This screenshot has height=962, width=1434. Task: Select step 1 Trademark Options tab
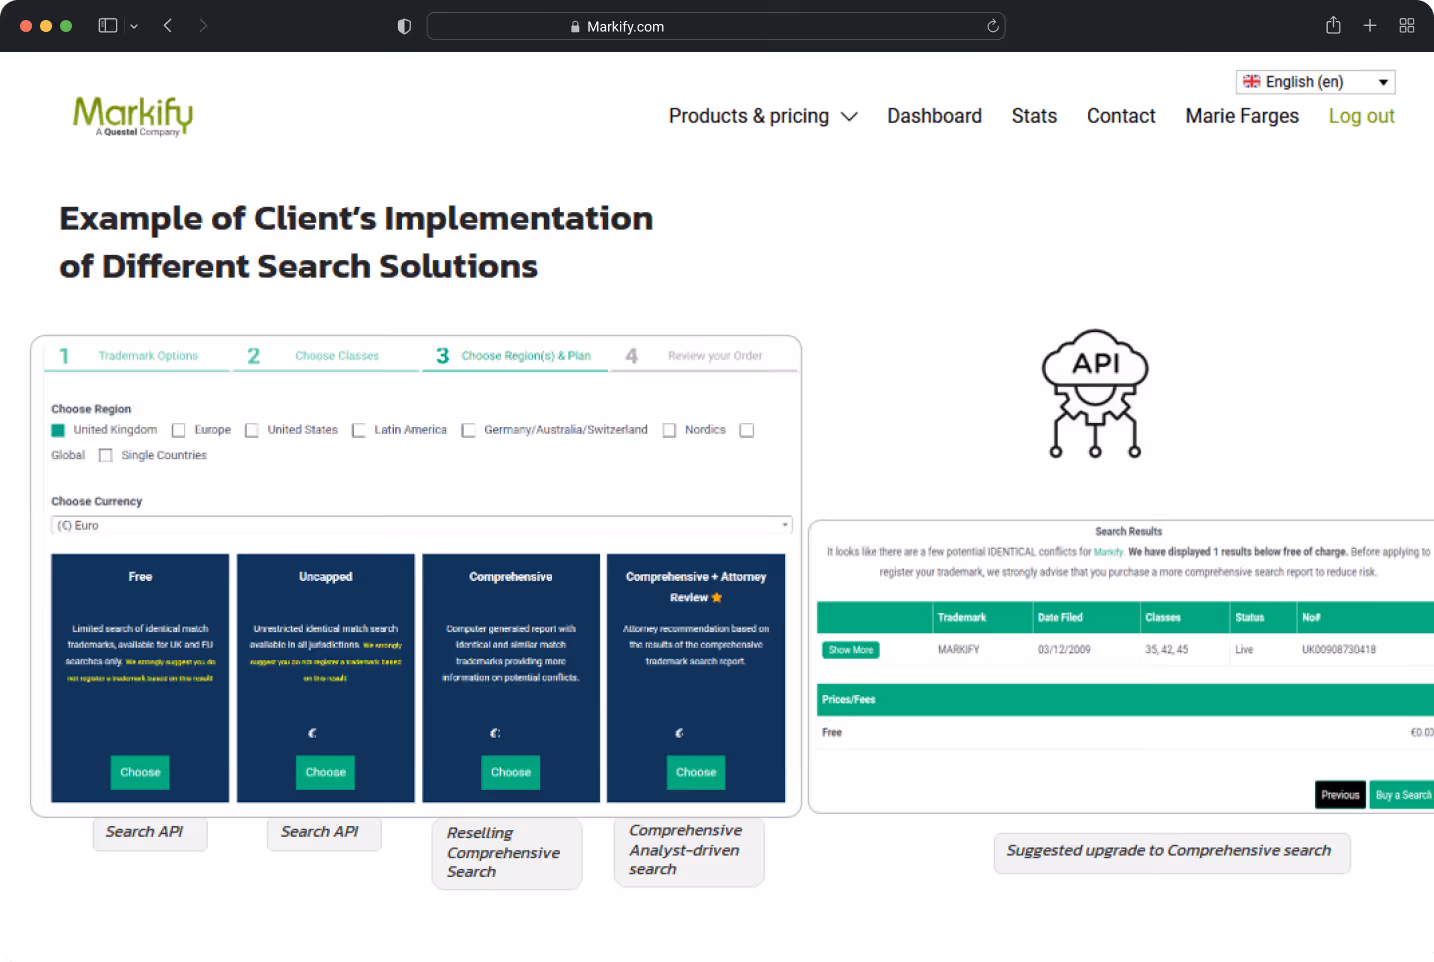(137, 356)
